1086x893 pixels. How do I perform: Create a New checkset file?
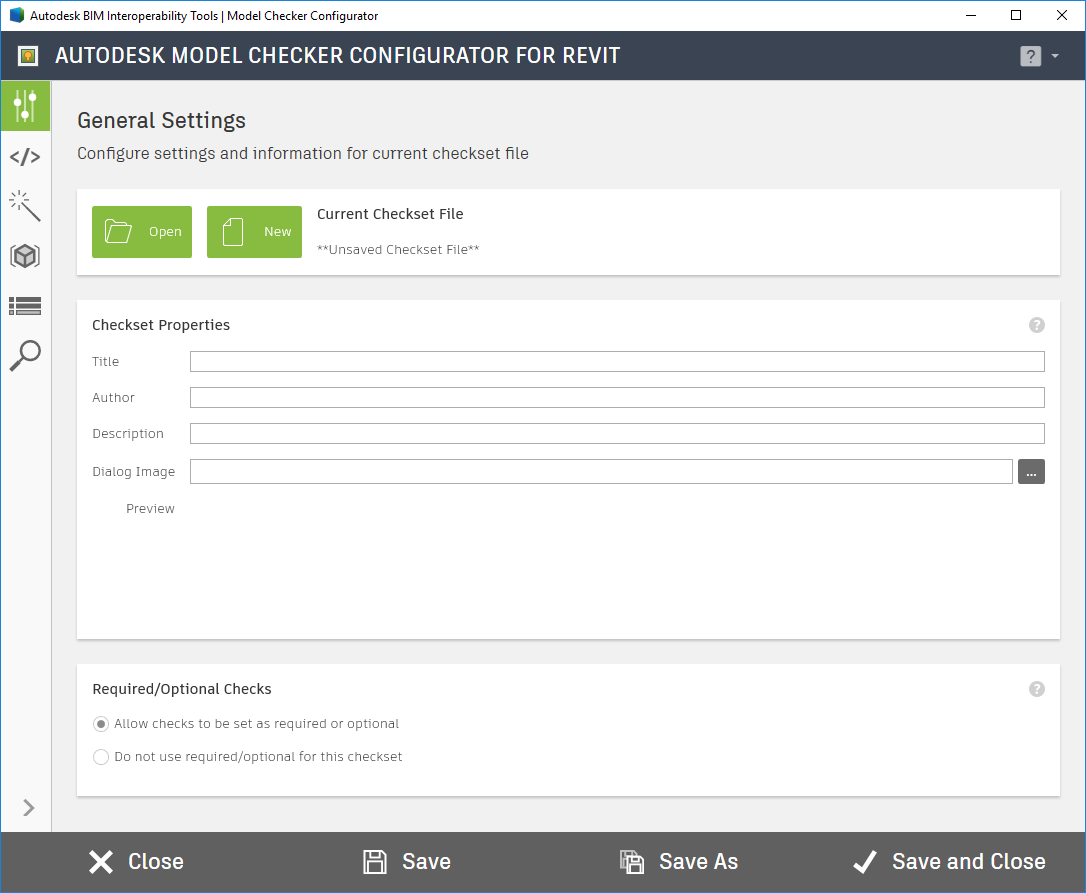coord(254,231)
